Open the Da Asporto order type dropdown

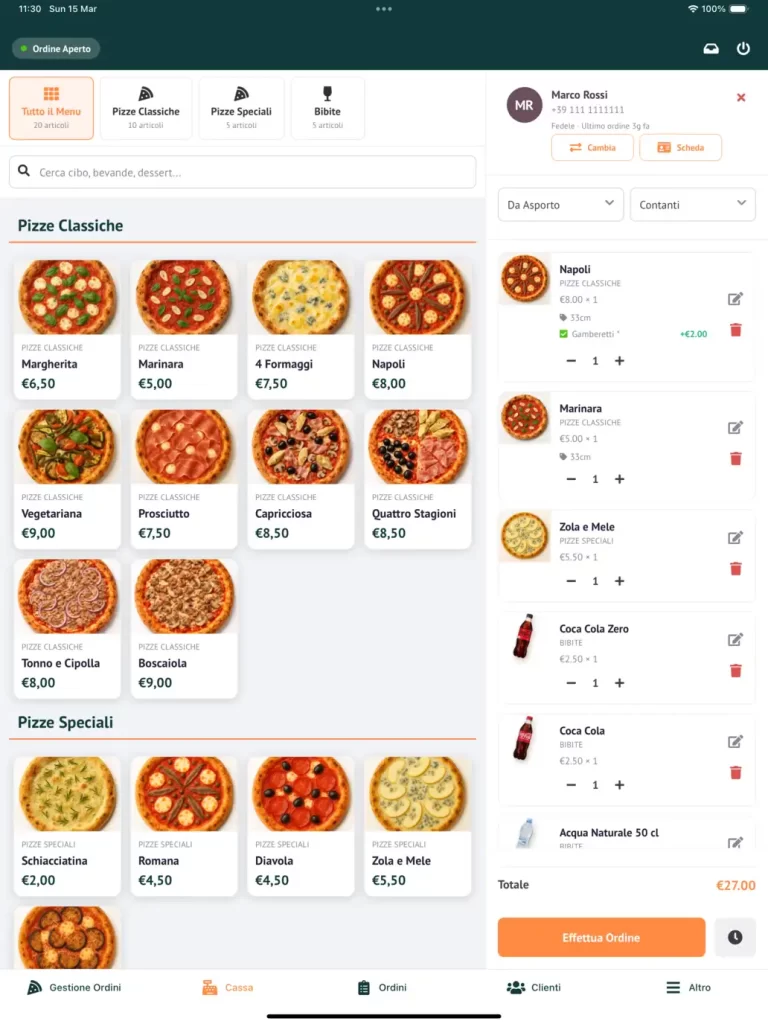(560, 205)
